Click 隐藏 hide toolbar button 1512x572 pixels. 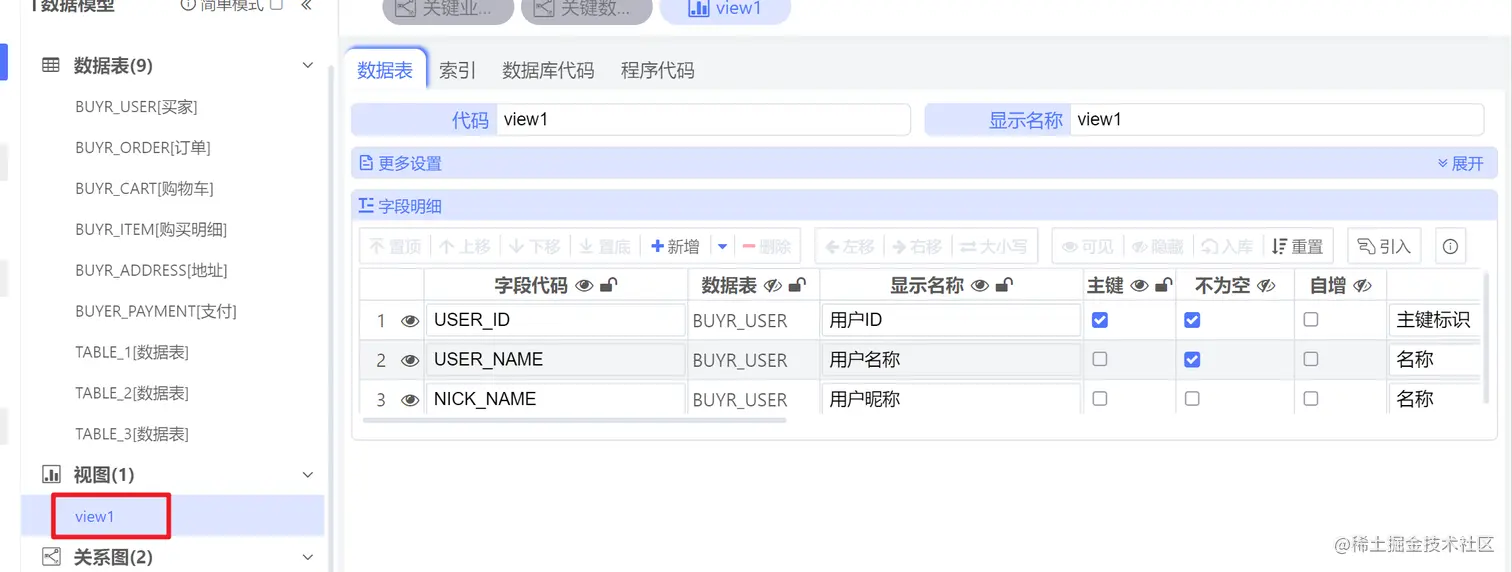1157,246
